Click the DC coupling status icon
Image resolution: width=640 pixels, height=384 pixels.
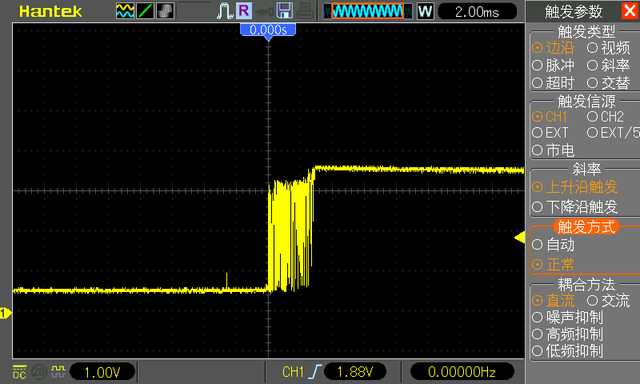[x=19, y=372]
